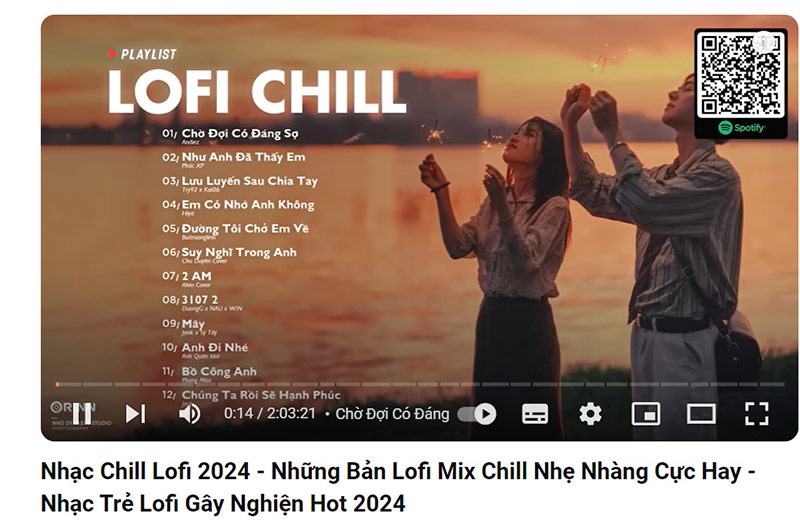Toggle the autoplay switch
Viewport: 800px width, 520px height.
477,414
